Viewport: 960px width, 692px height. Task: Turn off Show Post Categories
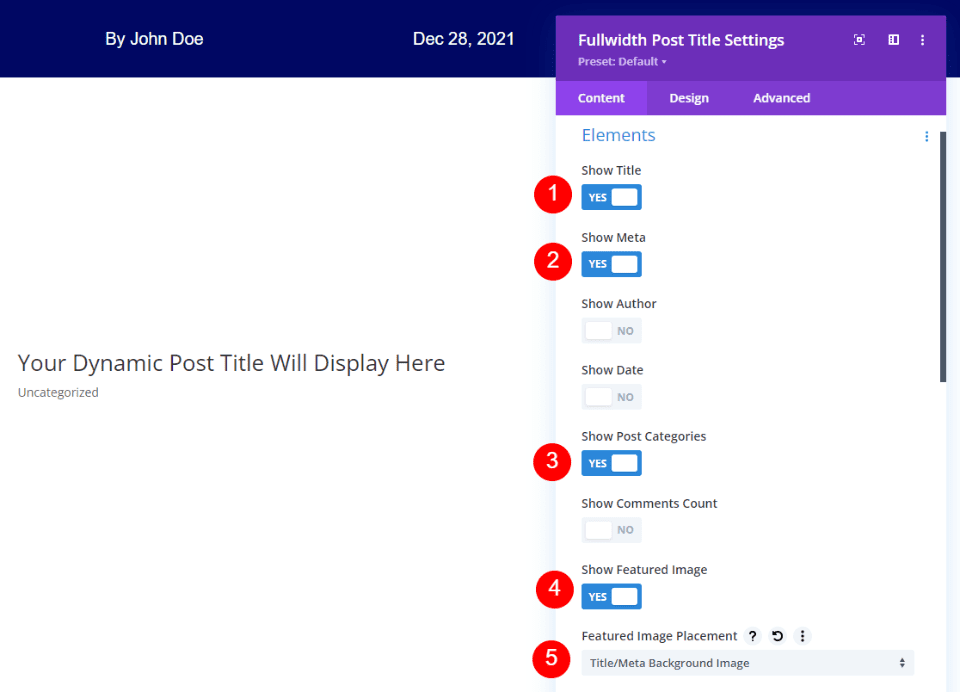tap(611, 462)
